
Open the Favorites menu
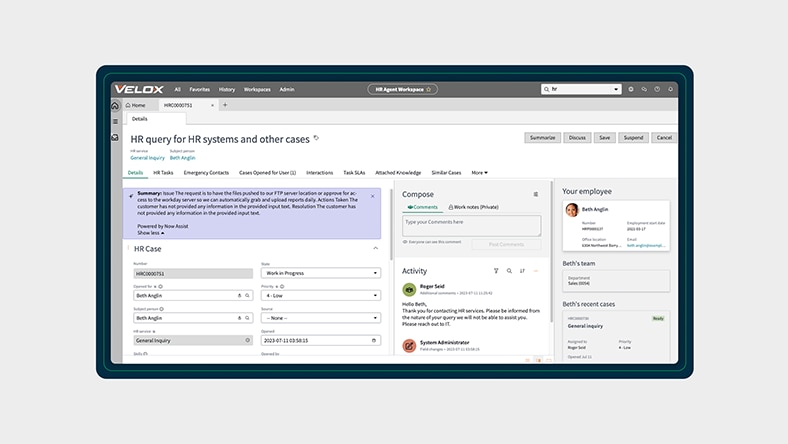[x=200, y=90]
